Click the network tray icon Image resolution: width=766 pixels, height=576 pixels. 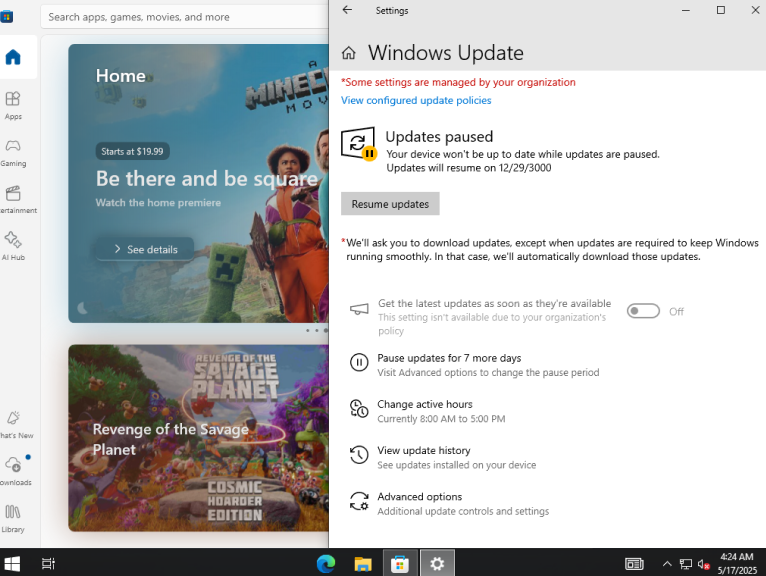[686, 564]
